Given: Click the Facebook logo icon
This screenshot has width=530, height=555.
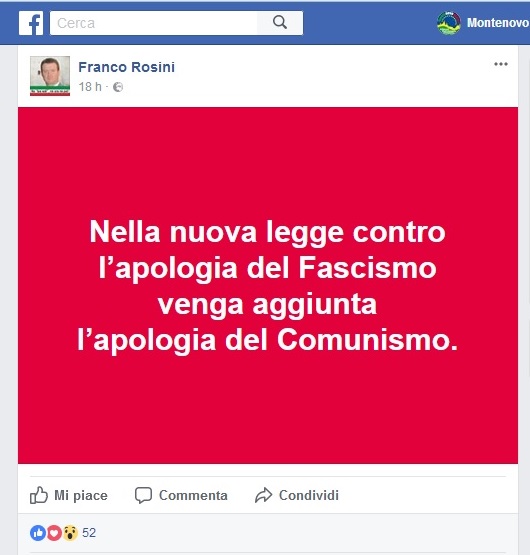Looking at the screenshot, I should [31, 23].
